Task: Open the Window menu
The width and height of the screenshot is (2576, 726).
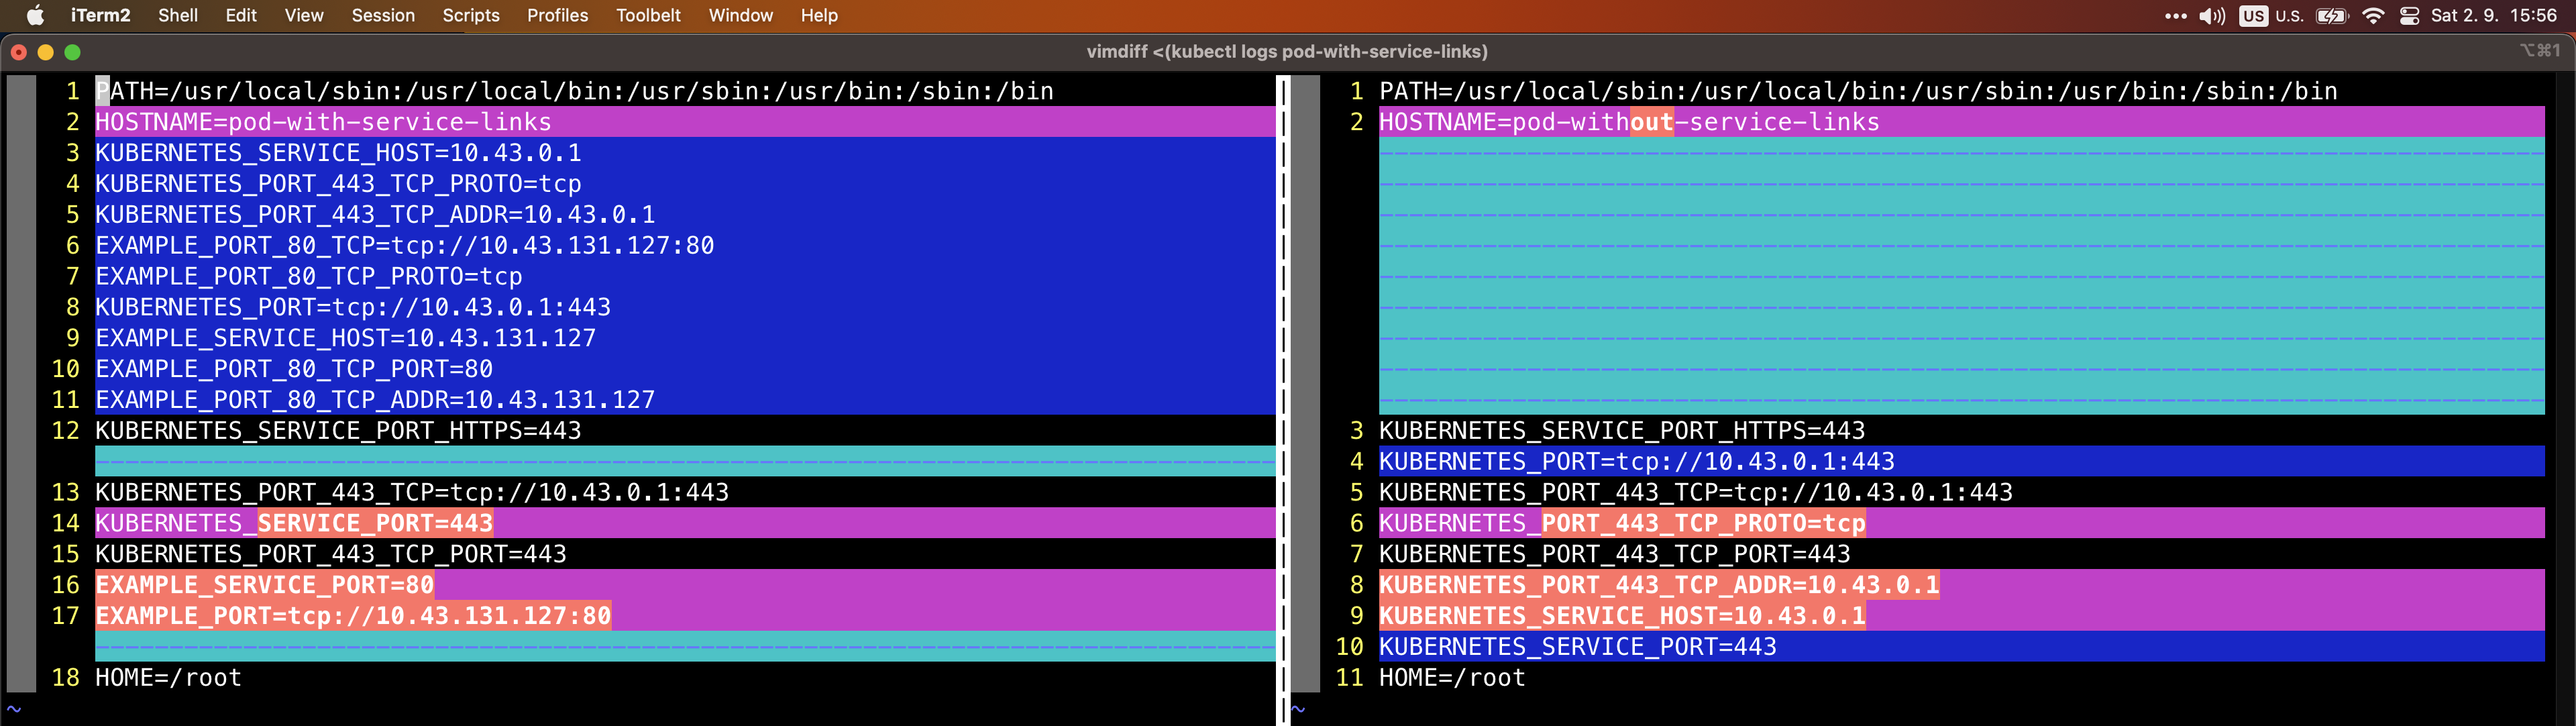Action: [x=740, y=15]
